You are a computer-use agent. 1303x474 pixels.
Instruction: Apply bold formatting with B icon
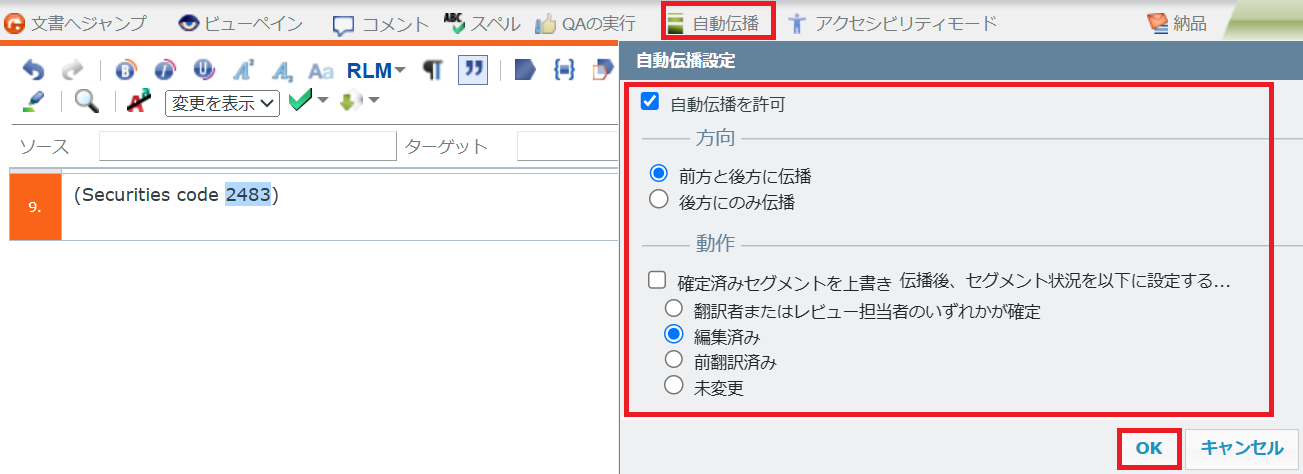point(126,71)
